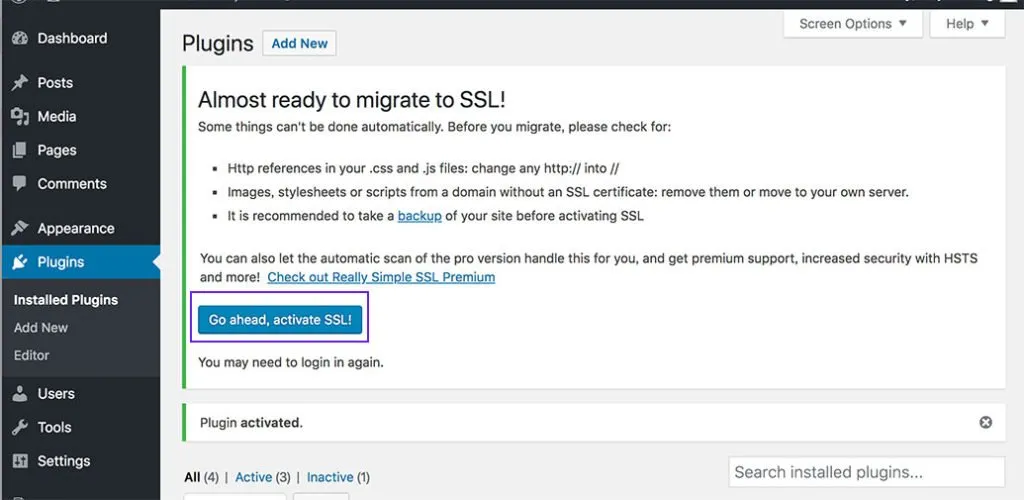The height and width of the screenshot is (500, 1024).
Task: Click the Plugins plug icon
Action: tap(20, 262)
